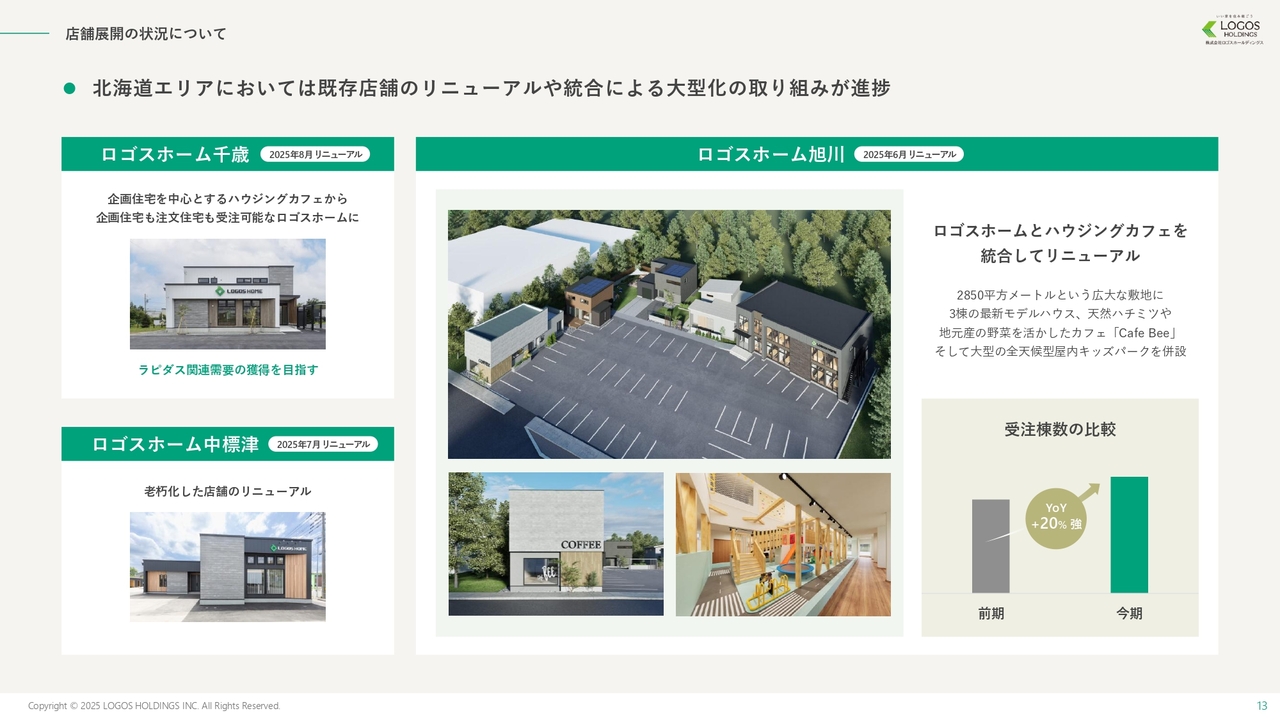This screenshot has height=720, width=1280.
Task: Open the COFFEE cafe exterior image
Action: [556, 544]
